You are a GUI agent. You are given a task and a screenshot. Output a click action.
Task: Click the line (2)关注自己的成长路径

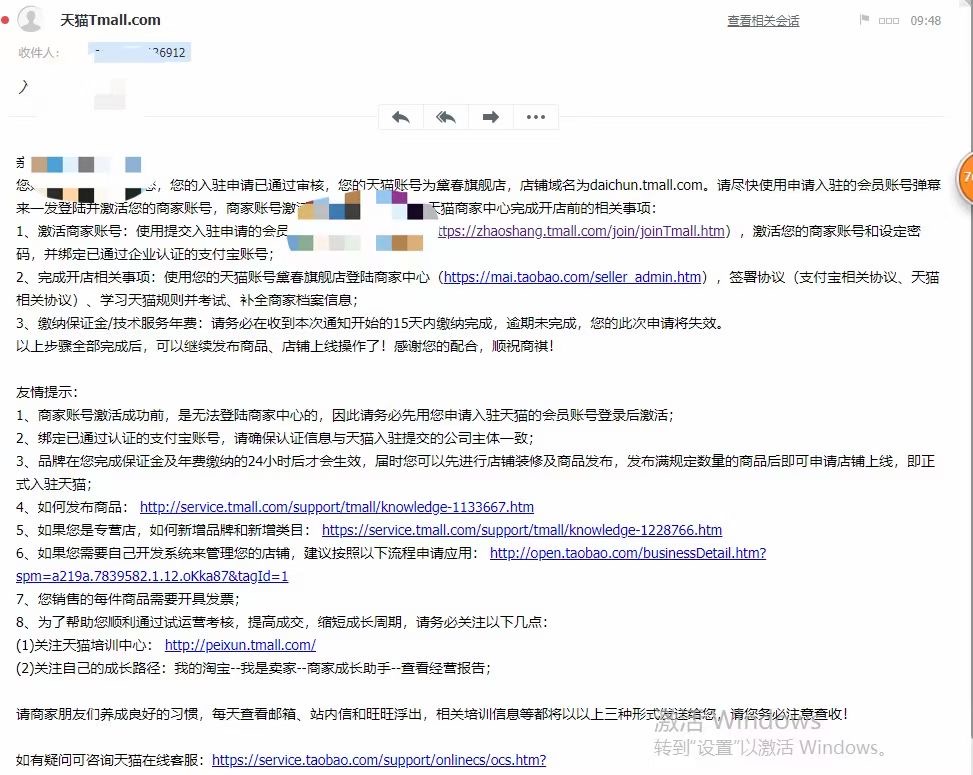254,668
